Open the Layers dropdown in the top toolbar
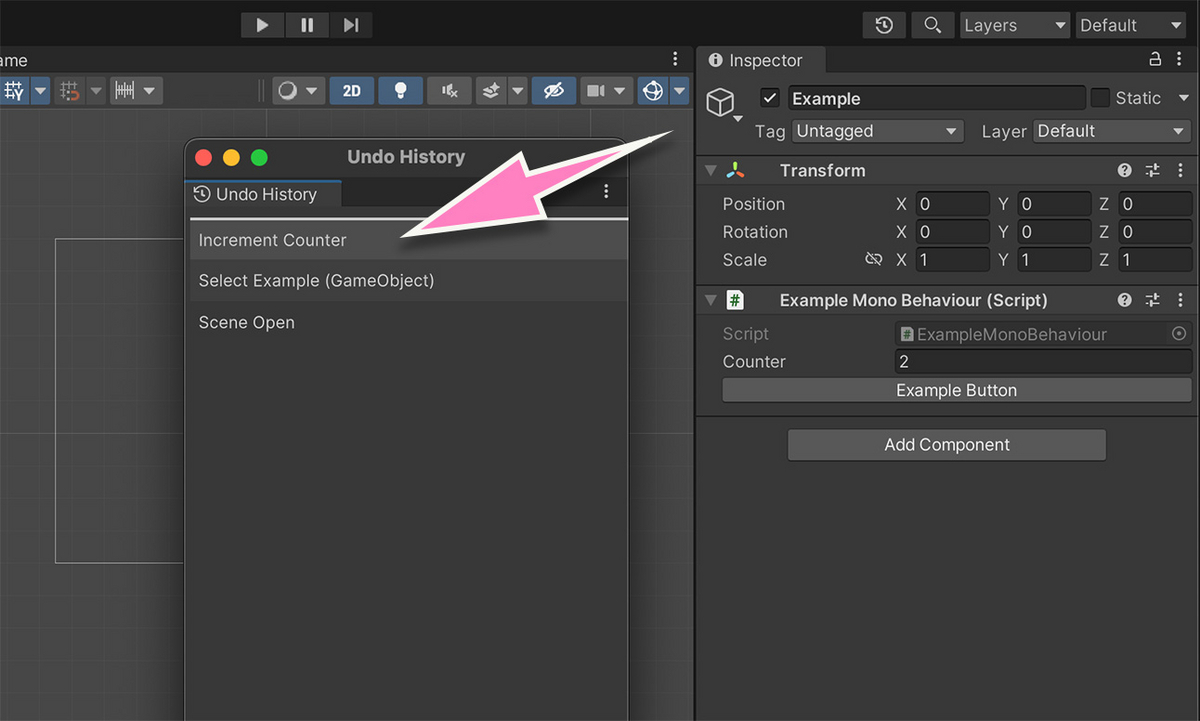Screen dimensions: 1200x721 point(1015,25)
